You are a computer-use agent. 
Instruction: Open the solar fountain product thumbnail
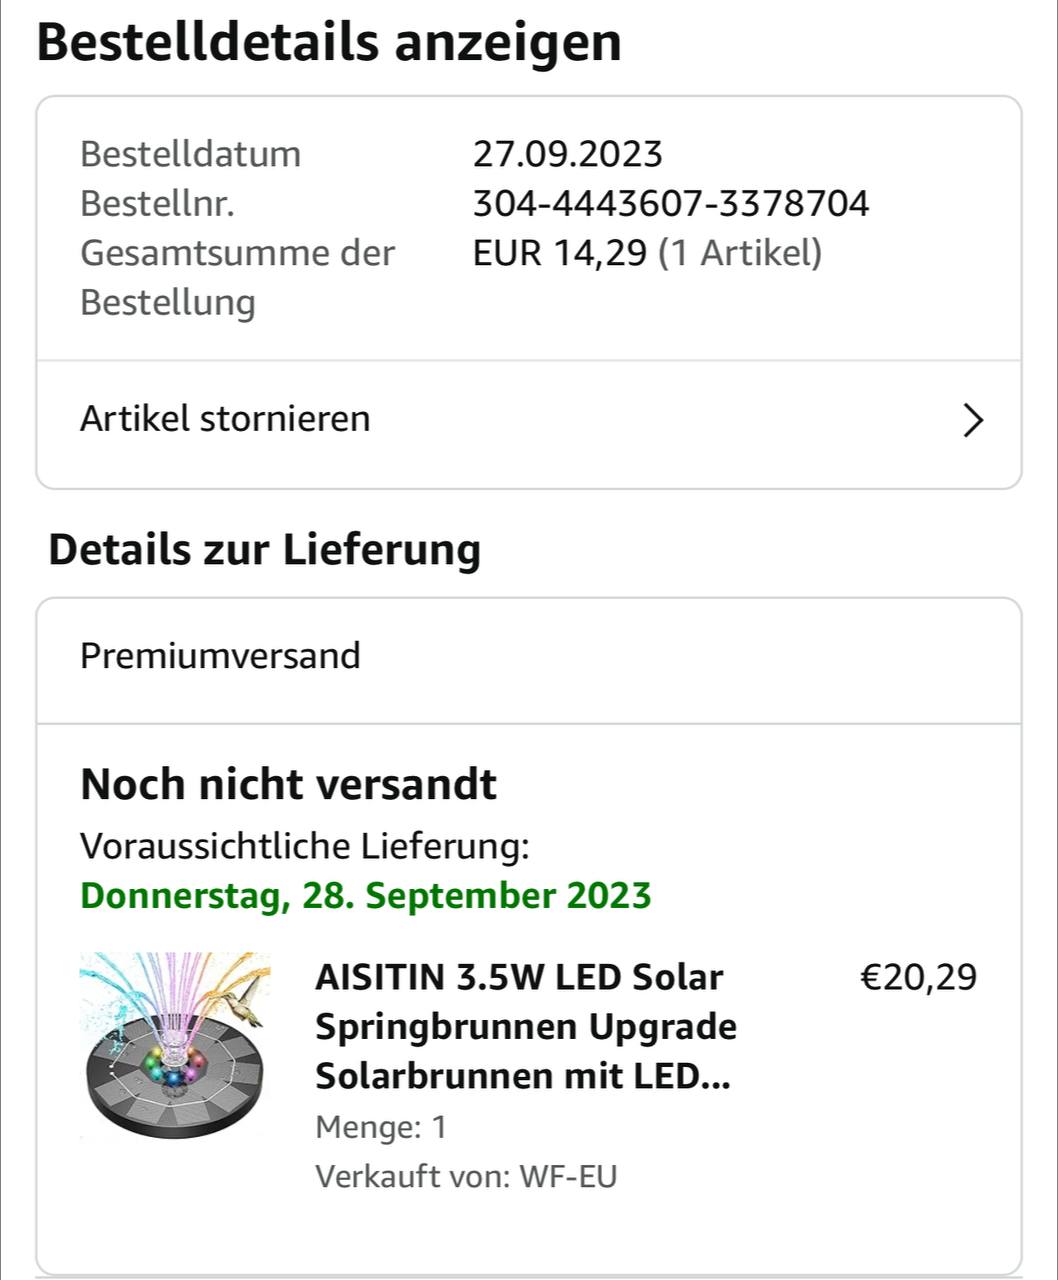click(x=176, y=1046)
